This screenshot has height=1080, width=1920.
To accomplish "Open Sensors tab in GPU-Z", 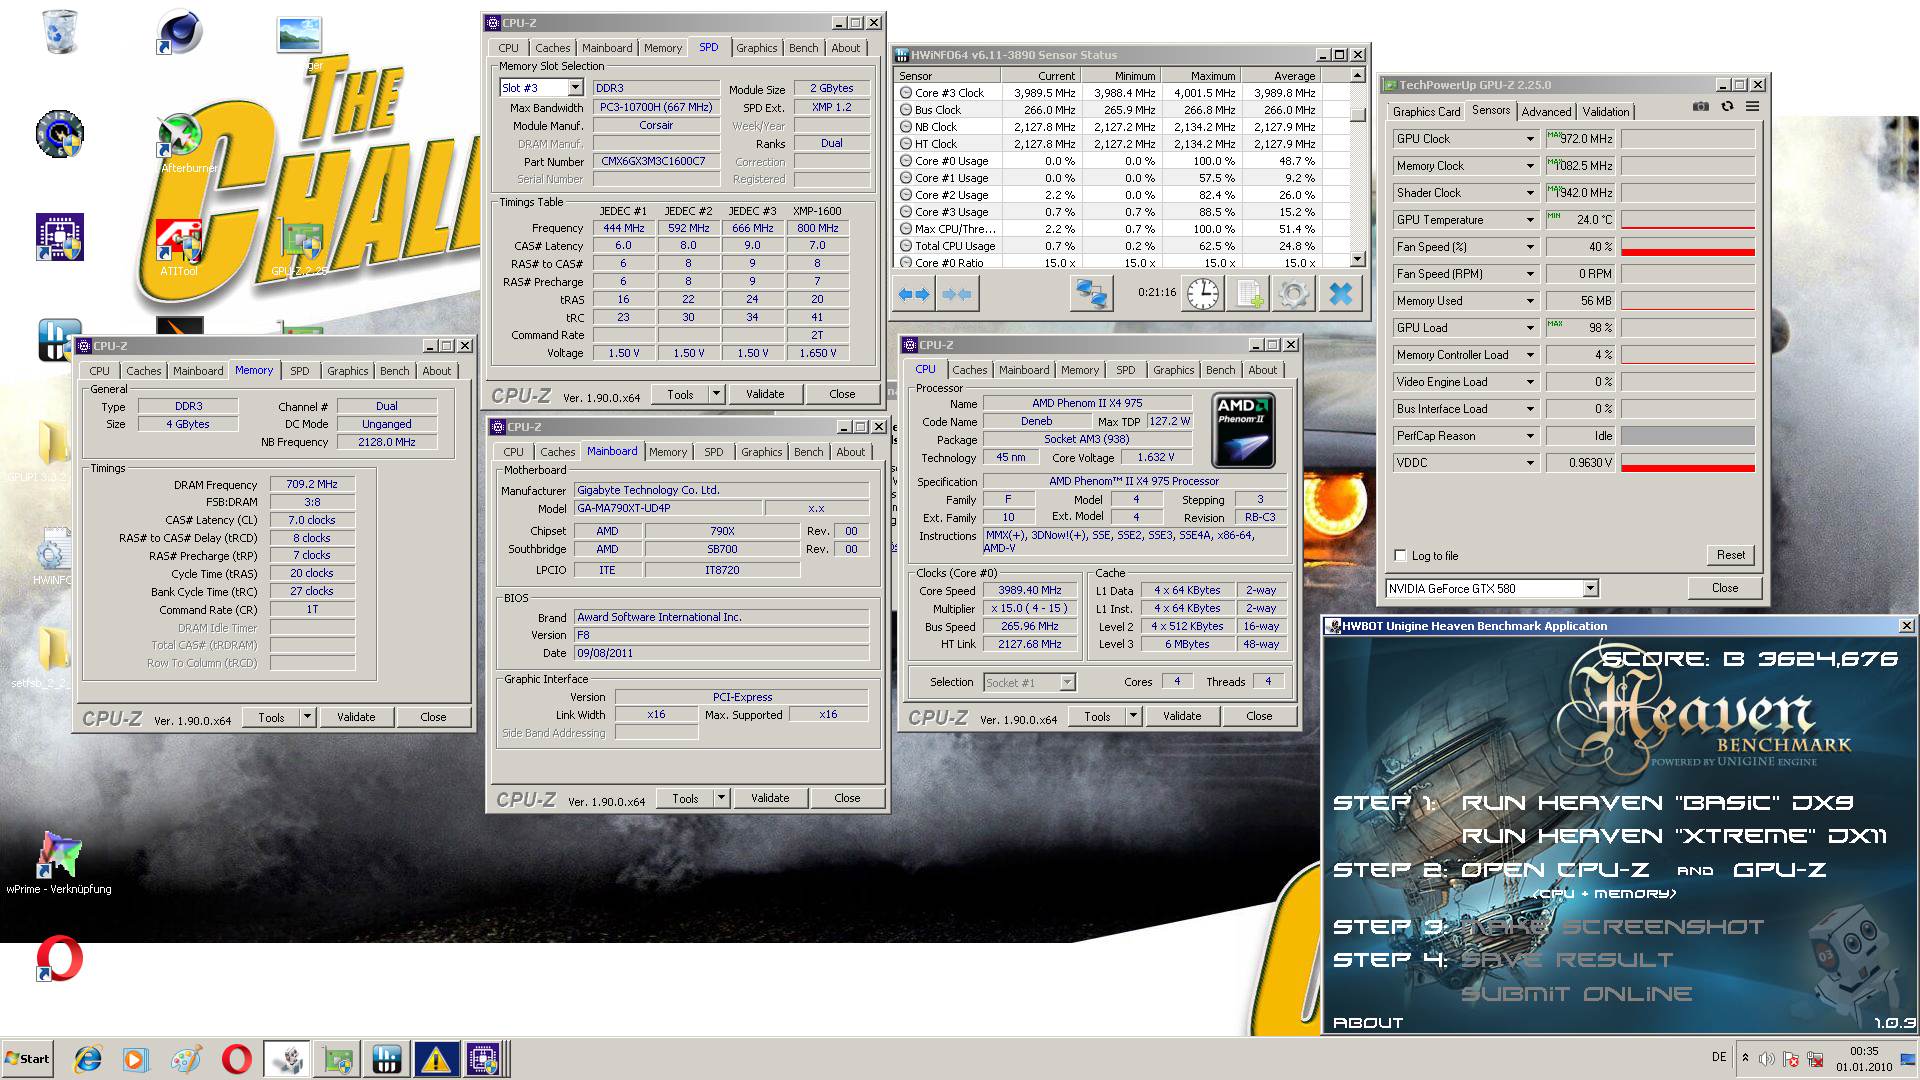I will 1491,110.
